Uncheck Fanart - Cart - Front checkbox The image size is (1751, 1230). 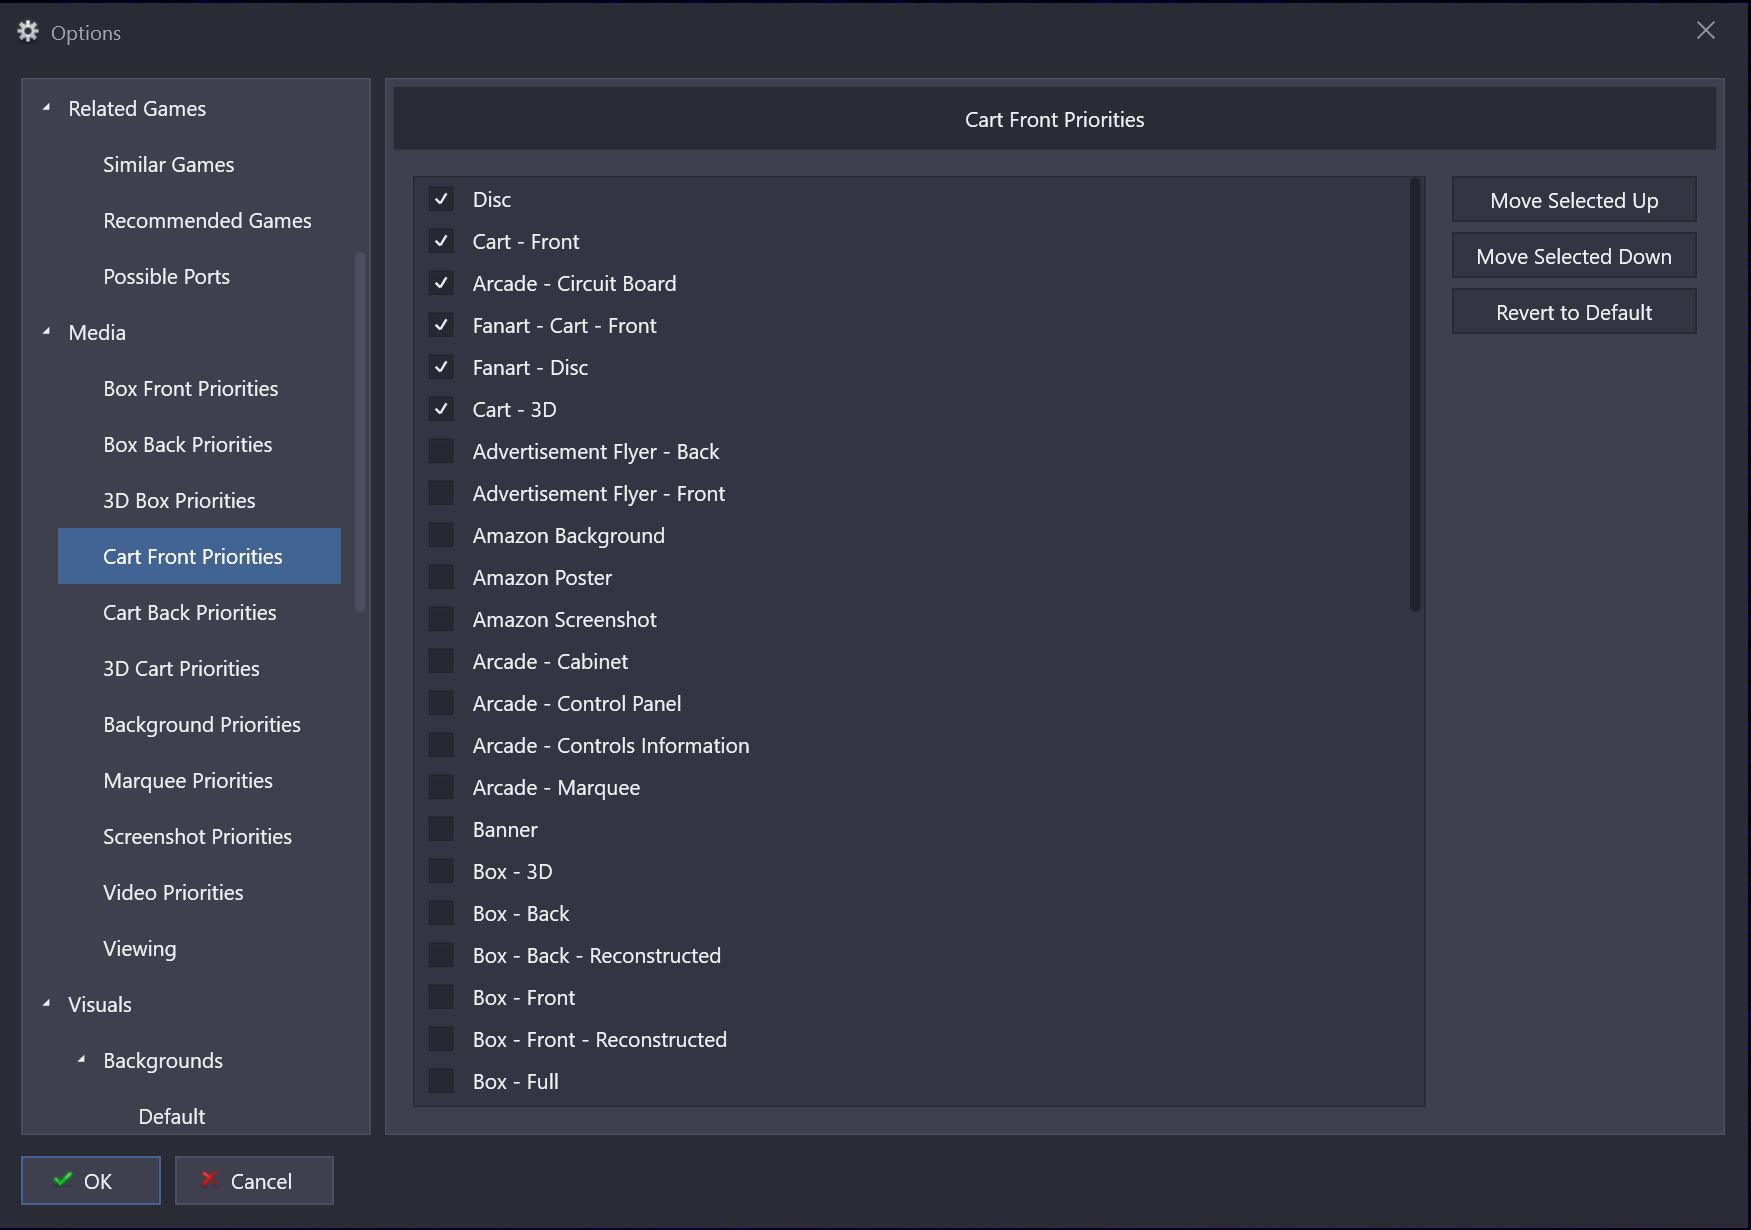click(441, 325)
